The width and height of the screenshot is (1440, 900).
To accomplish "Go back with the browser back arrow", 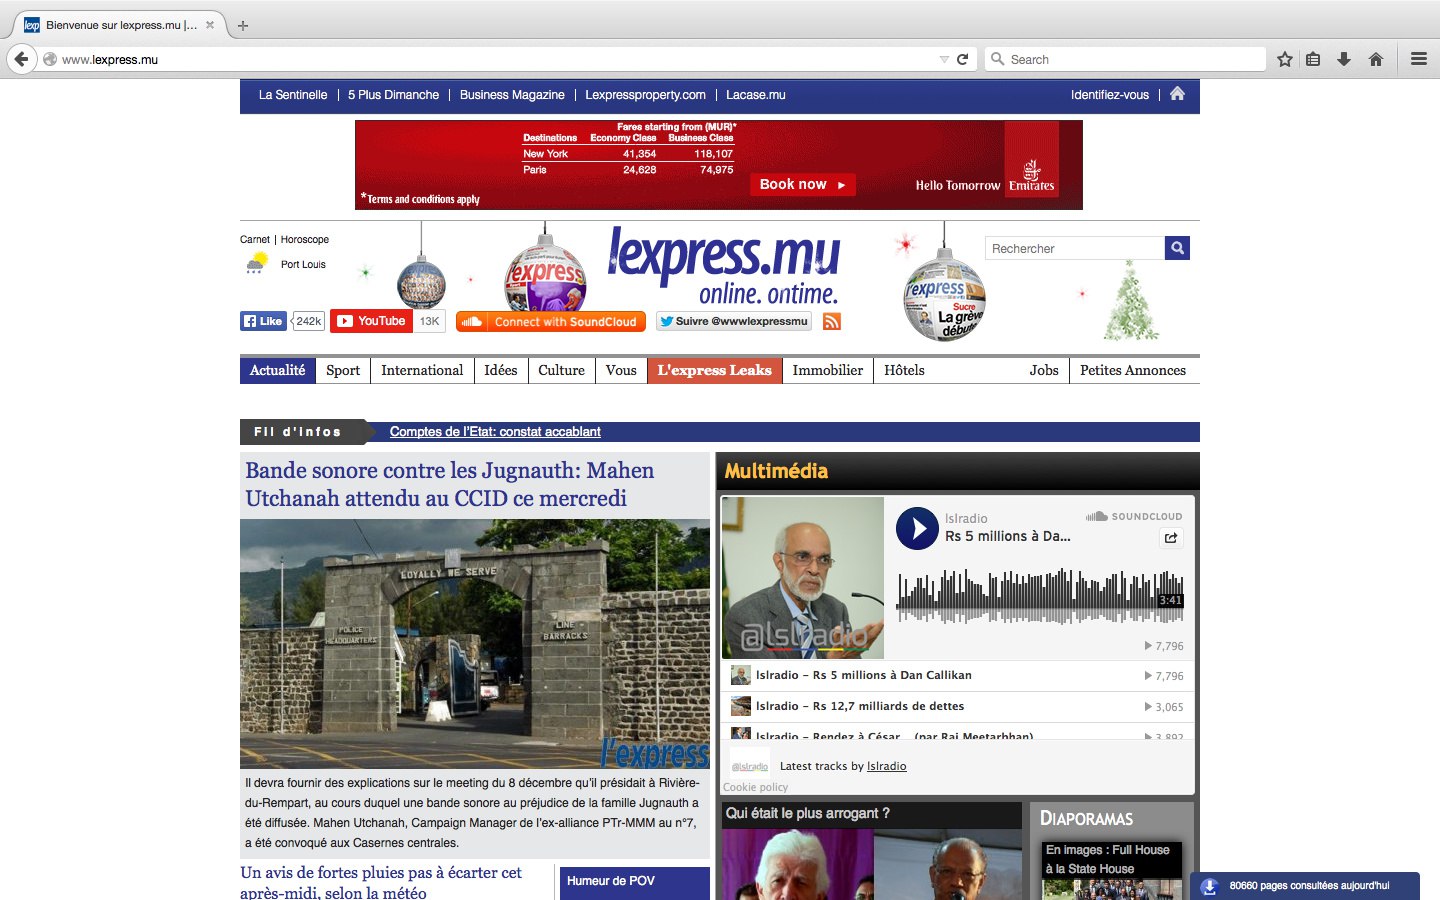I will [x=21, y=59].
